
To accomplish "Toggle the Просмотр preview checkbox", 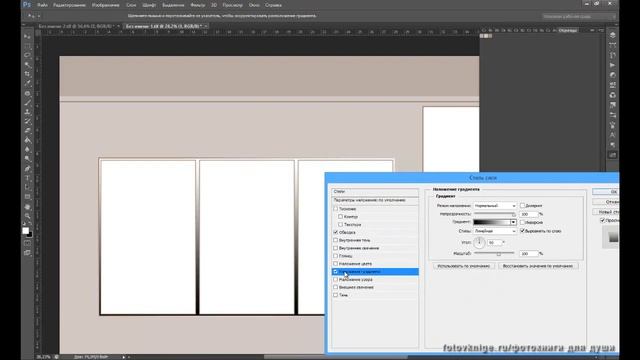I will [x=602, y=220].
